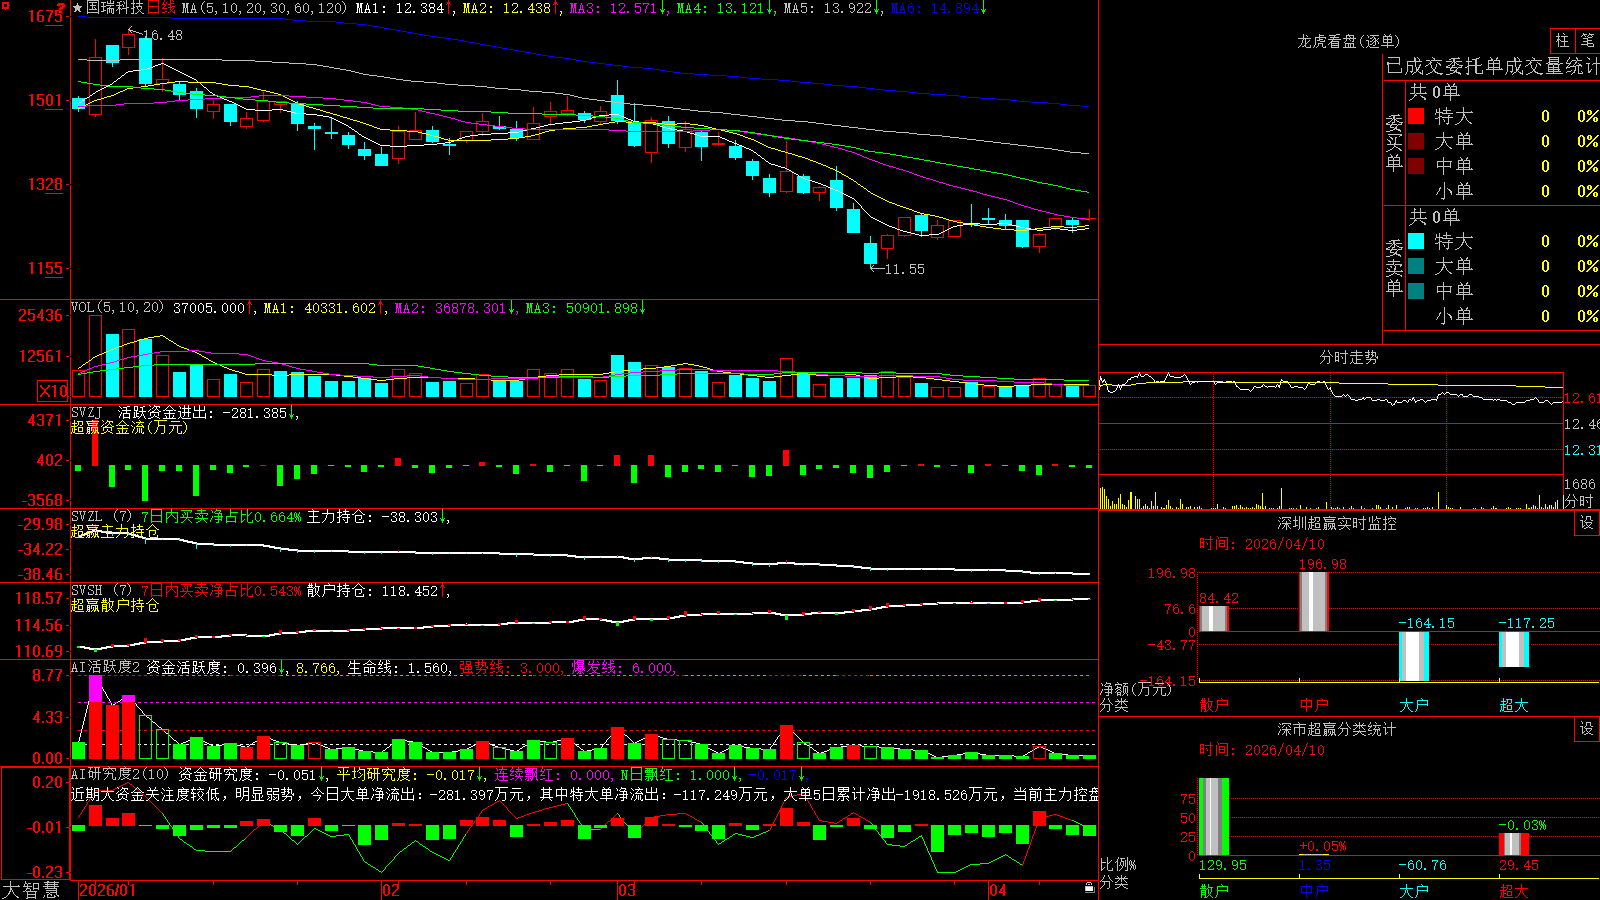1600x900 pixels.
Task: Select the 国瑞科技 stock name
Action: pyautogui.click(x=115, y=8)
